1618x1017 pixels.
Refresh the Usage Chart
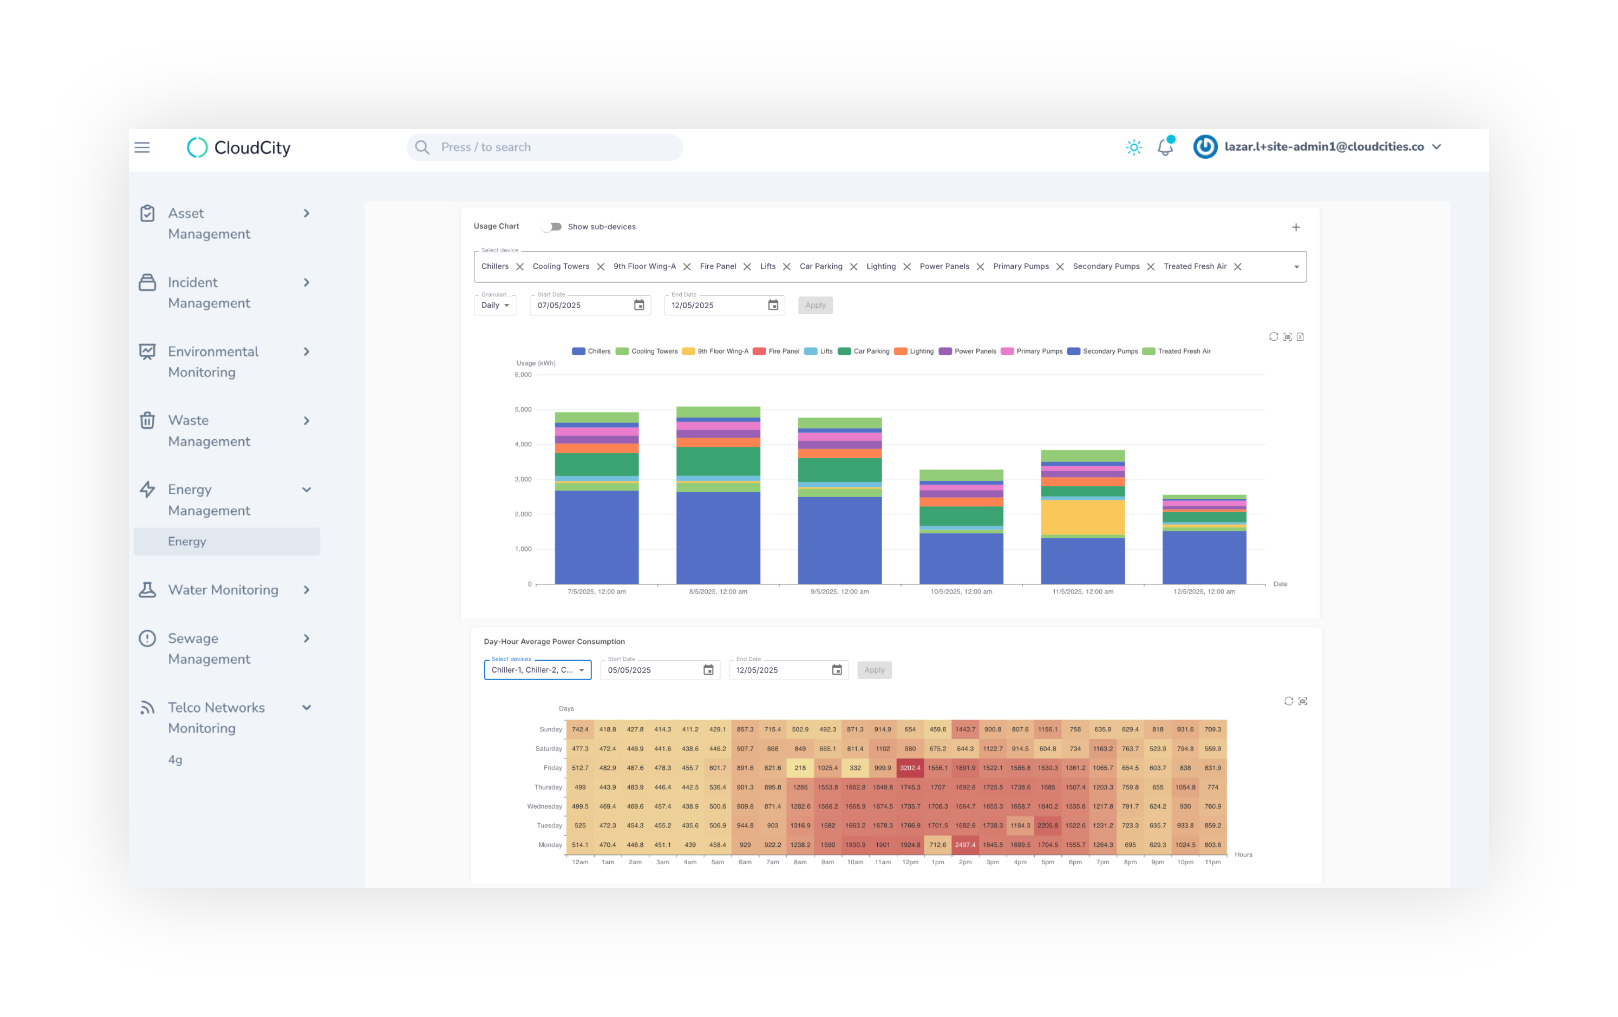[1273, 337]
